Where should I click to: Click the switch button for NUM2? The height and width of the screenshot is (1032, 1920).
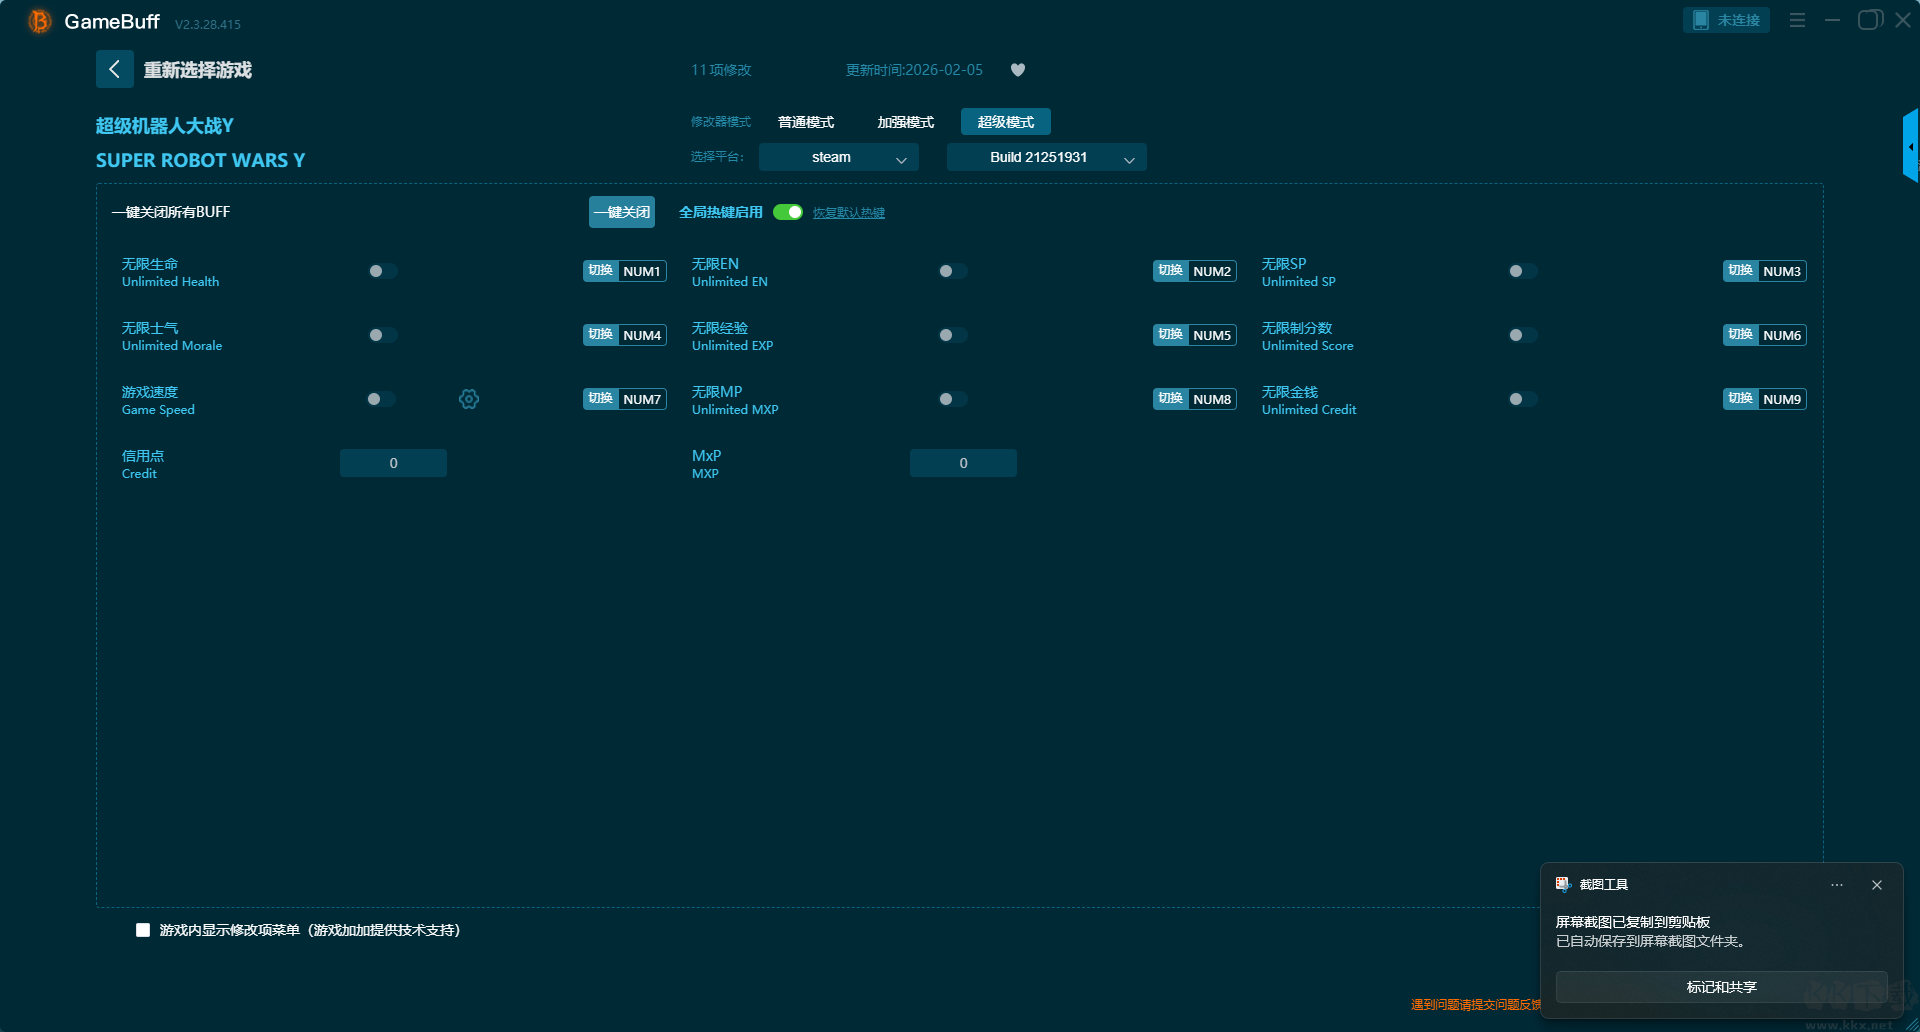pyautogui.click(x=1171, y=271)
